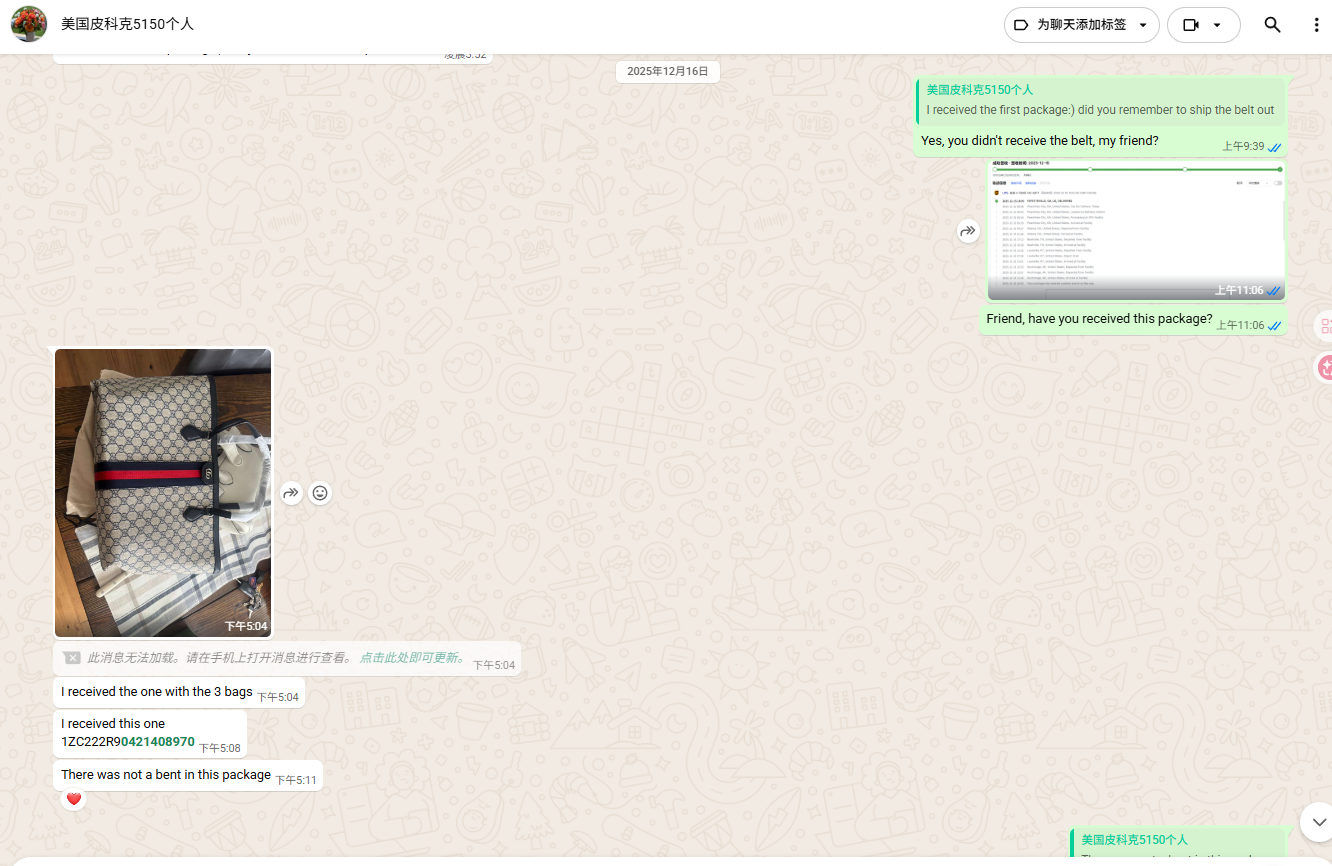This screenshot has height=866, width=1332.
Task: Open the three-dot more options menu
Action: coord(1316,25)
